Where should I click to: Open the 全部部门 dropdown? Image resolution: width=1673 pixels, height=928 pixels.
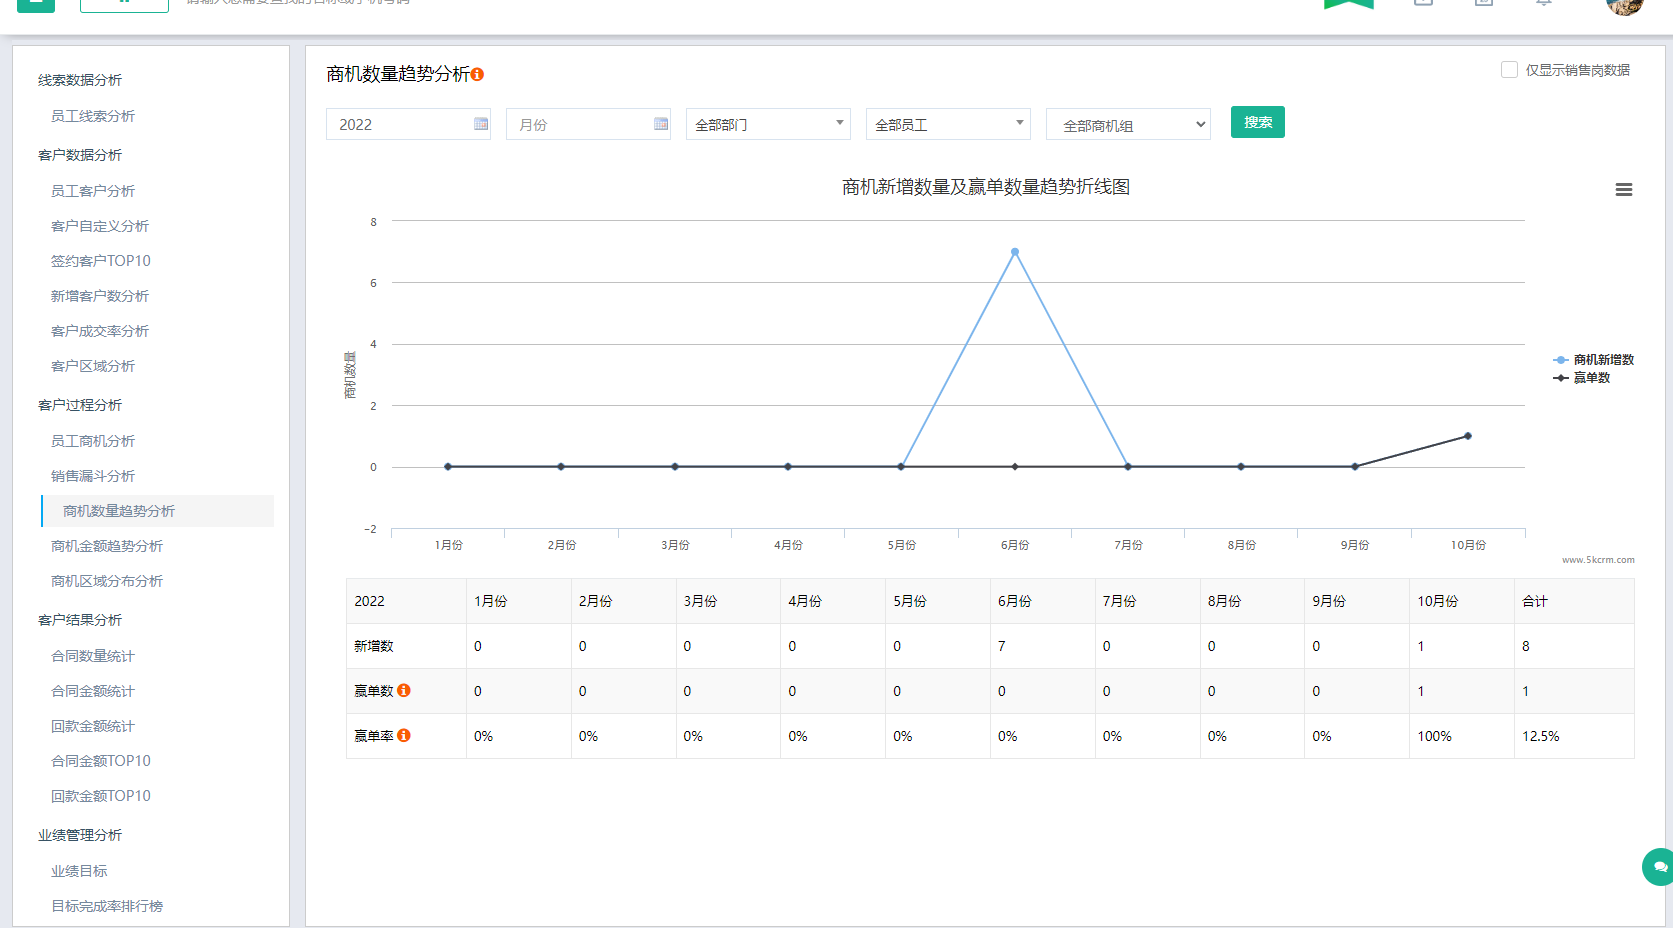767,123
